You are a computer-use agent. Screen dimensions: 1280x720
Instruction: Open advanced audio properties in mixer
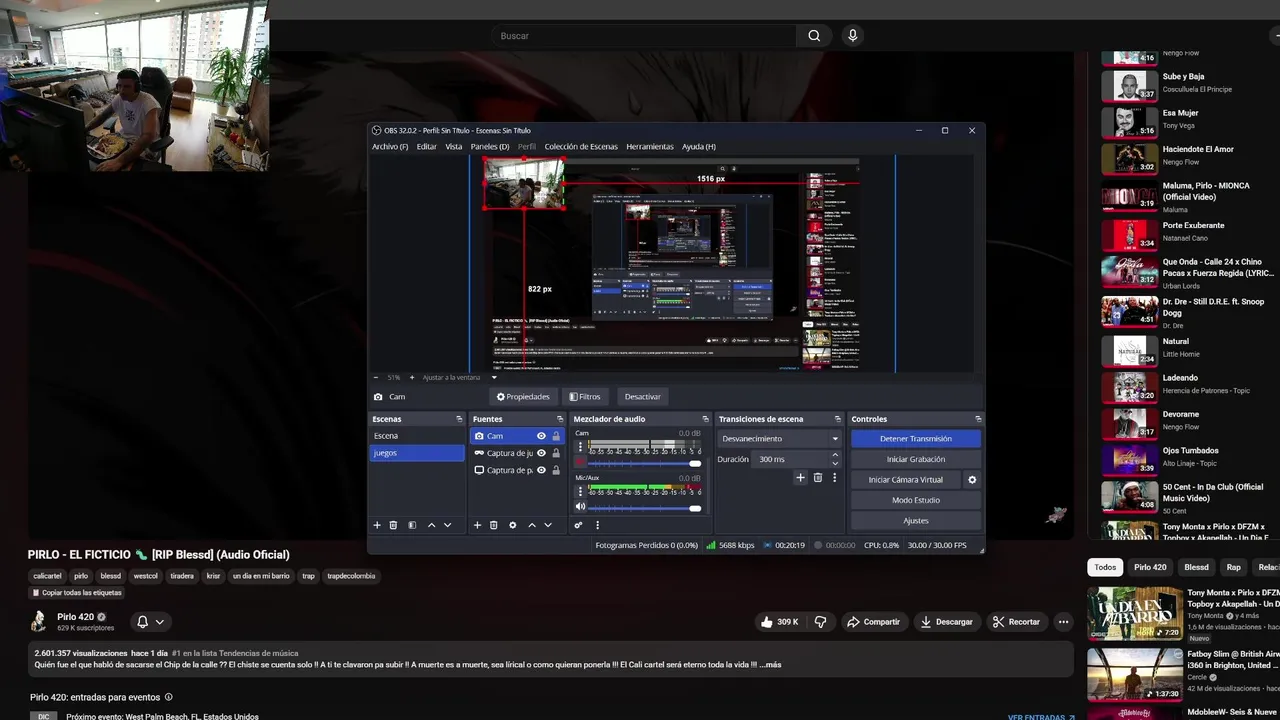578,525
